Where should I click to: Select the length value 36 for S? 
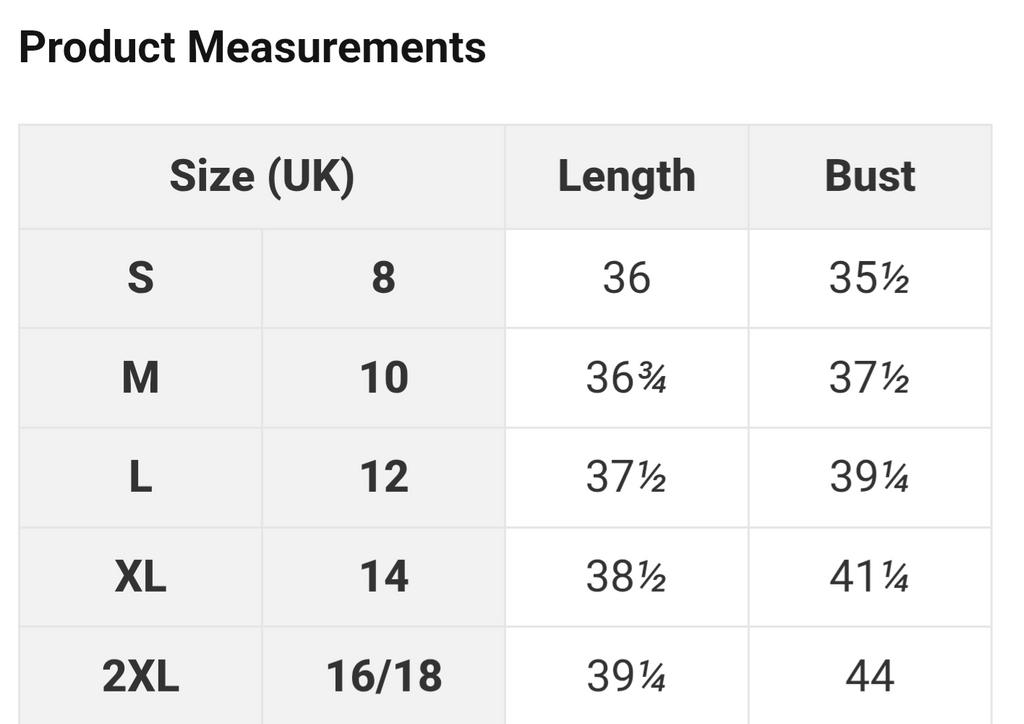pos(627,279)
